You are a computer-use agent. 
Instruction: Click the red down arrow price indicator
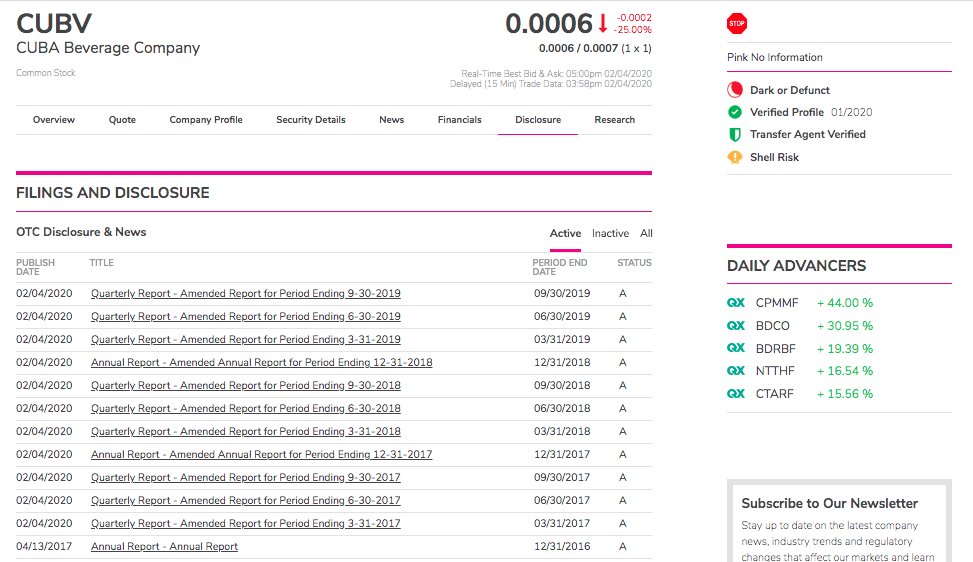tap(603, 24)
